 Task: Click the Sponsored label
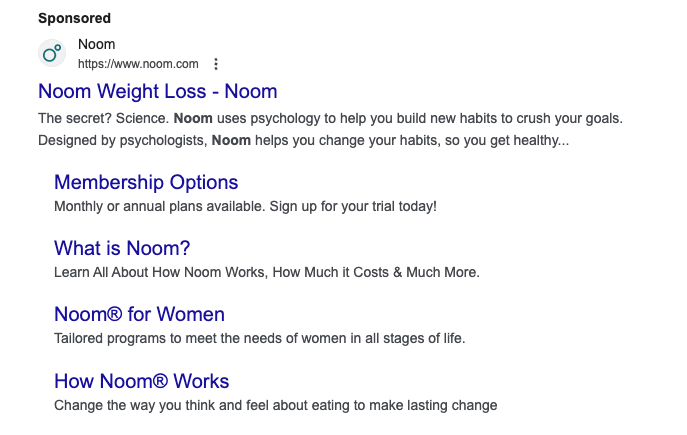[74, 18]
